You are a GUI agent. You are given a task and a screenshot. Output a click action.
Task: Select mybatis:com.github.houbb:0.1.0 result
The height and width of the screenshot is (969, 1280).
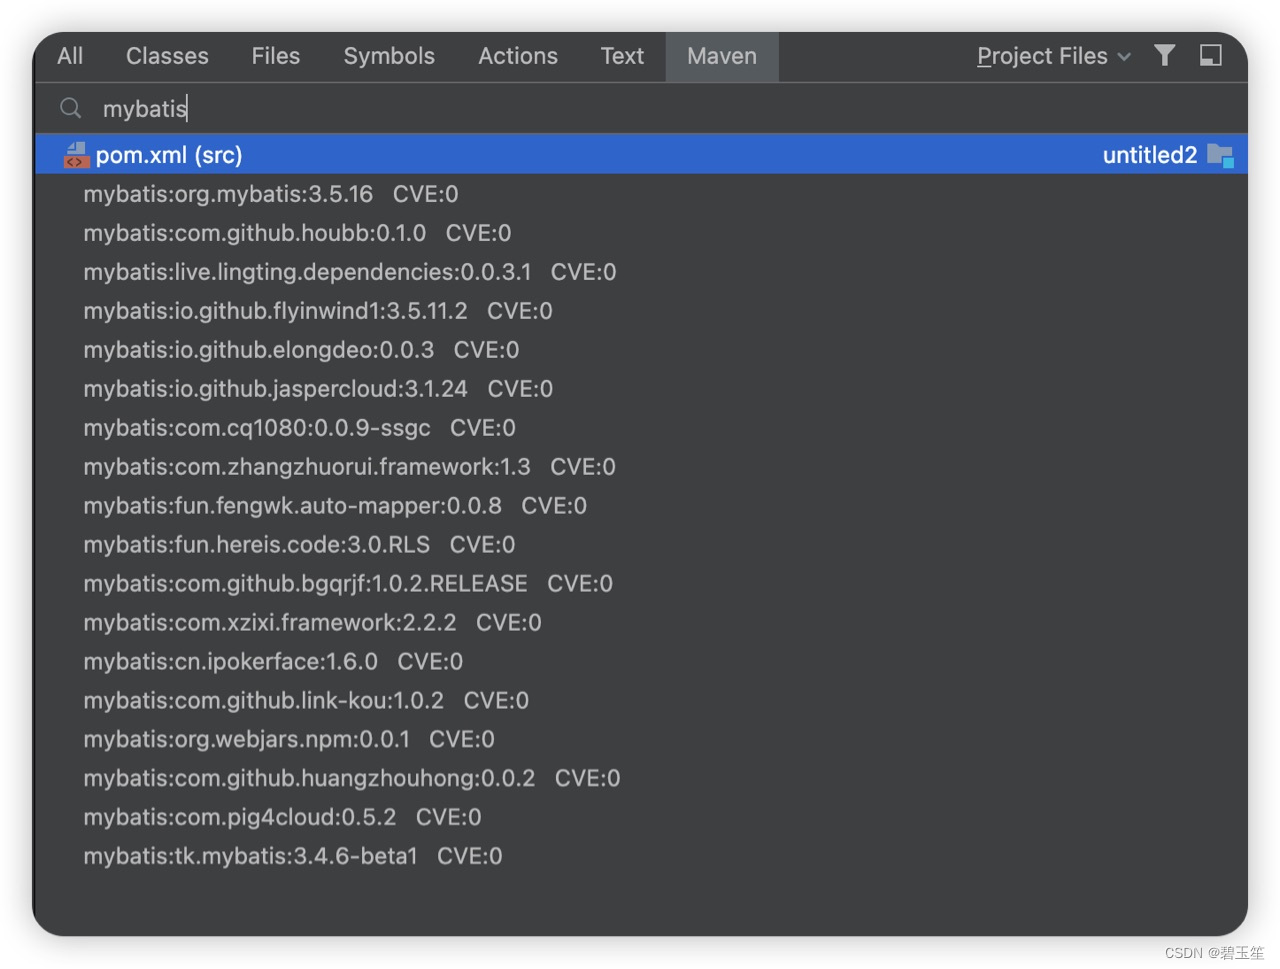[641, 233]
